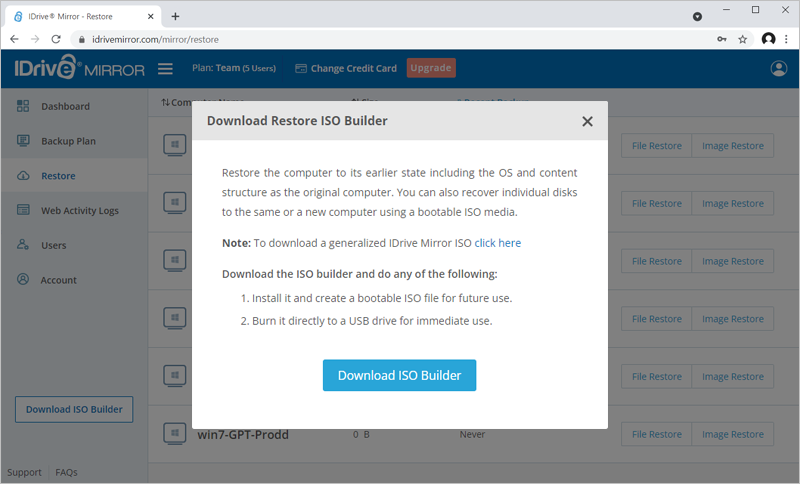This screenshot has height=484, width=800.
Task: Select Restore in the sidebar
Action: pyautogui.click(x=58, y=176)
